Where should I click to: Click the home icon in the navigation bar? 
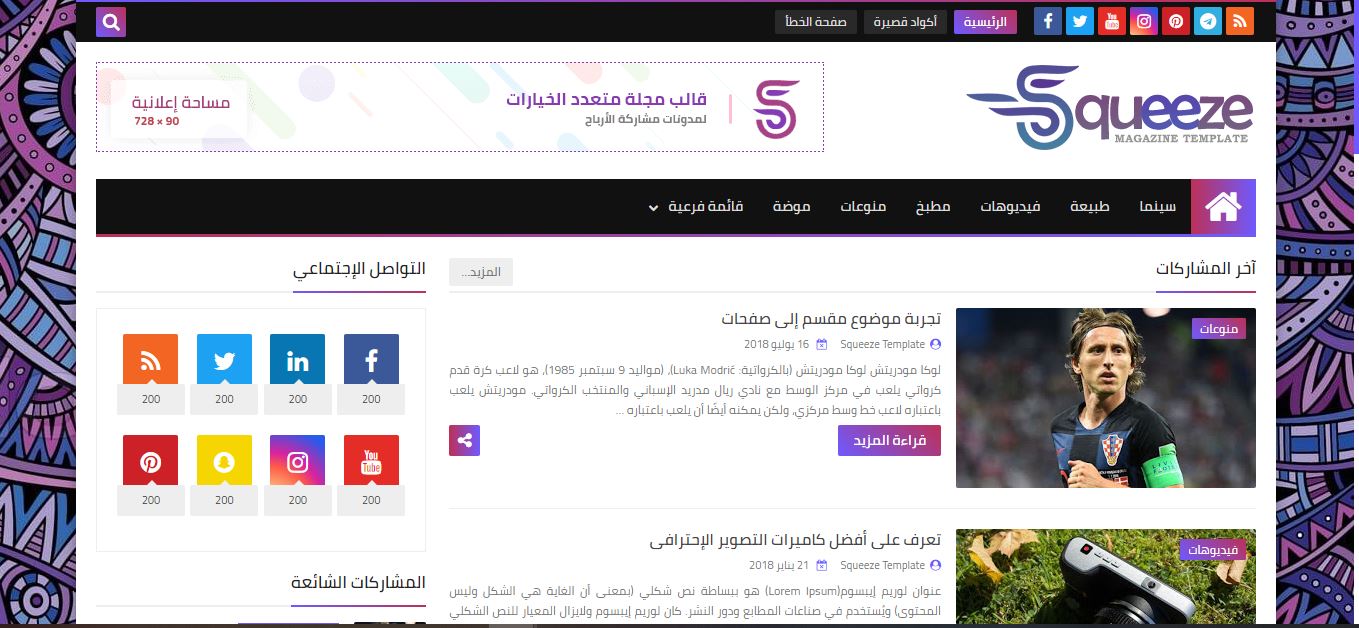click(x=1222, y=207)
